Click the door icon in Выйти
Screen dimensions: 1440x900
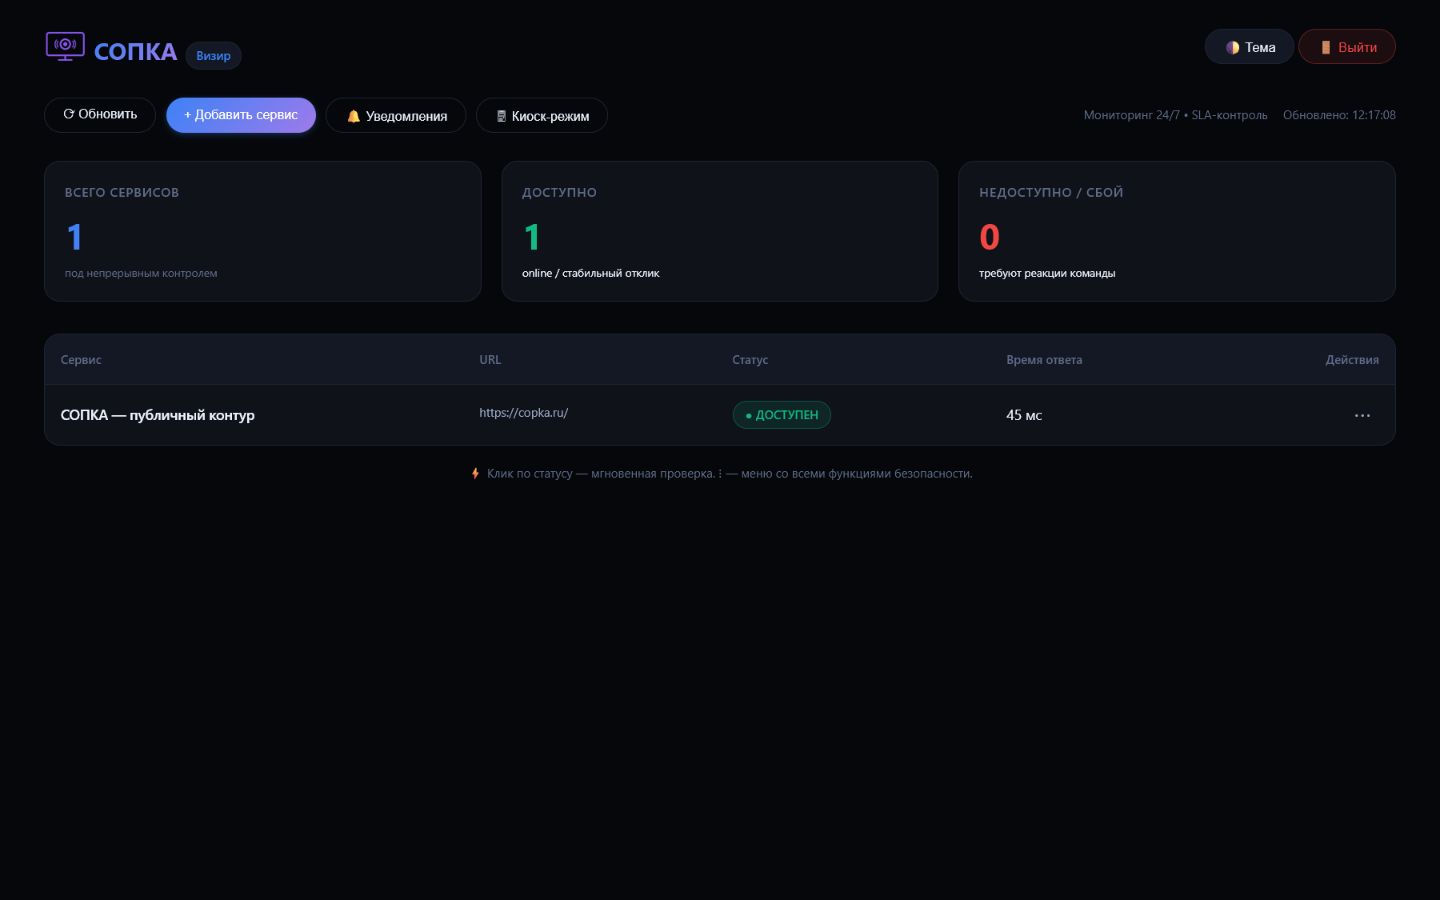click(x=1325, y=47)
